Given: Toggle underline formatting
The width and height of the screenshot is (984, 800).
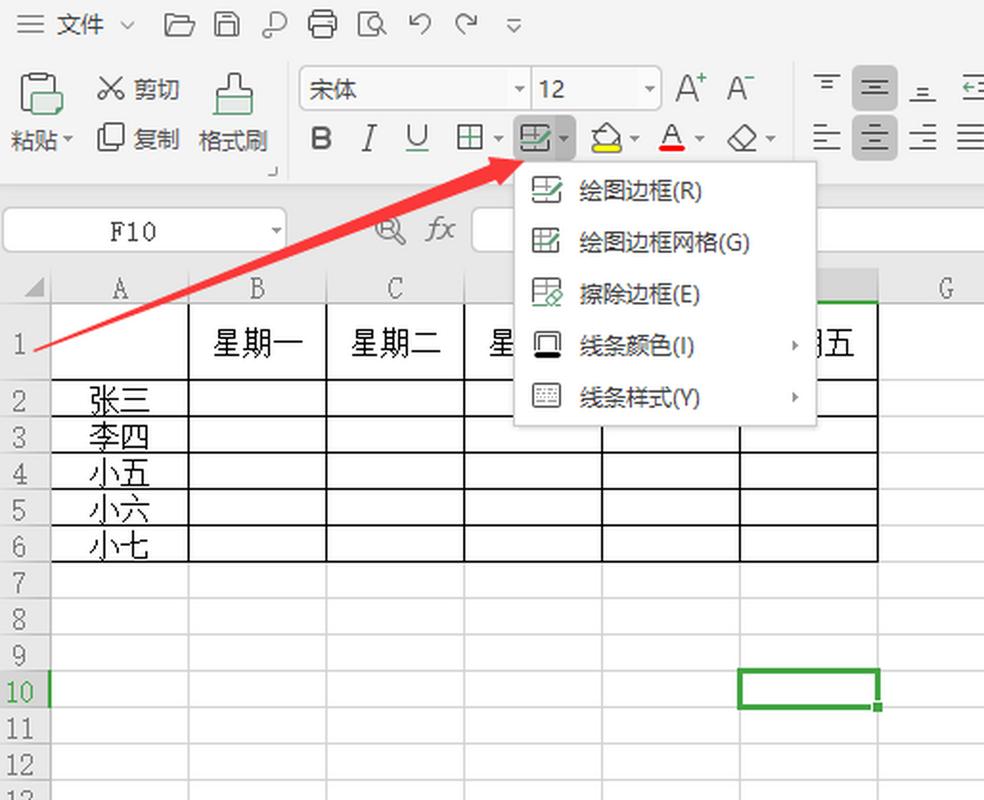Looking at the screenshot, I should pyautogui.click(x=417, y=137).
